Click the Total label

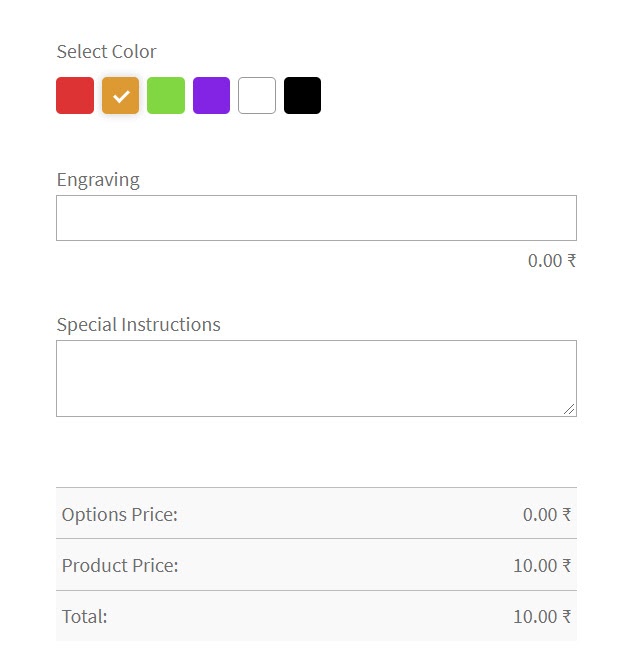(85, 617)
